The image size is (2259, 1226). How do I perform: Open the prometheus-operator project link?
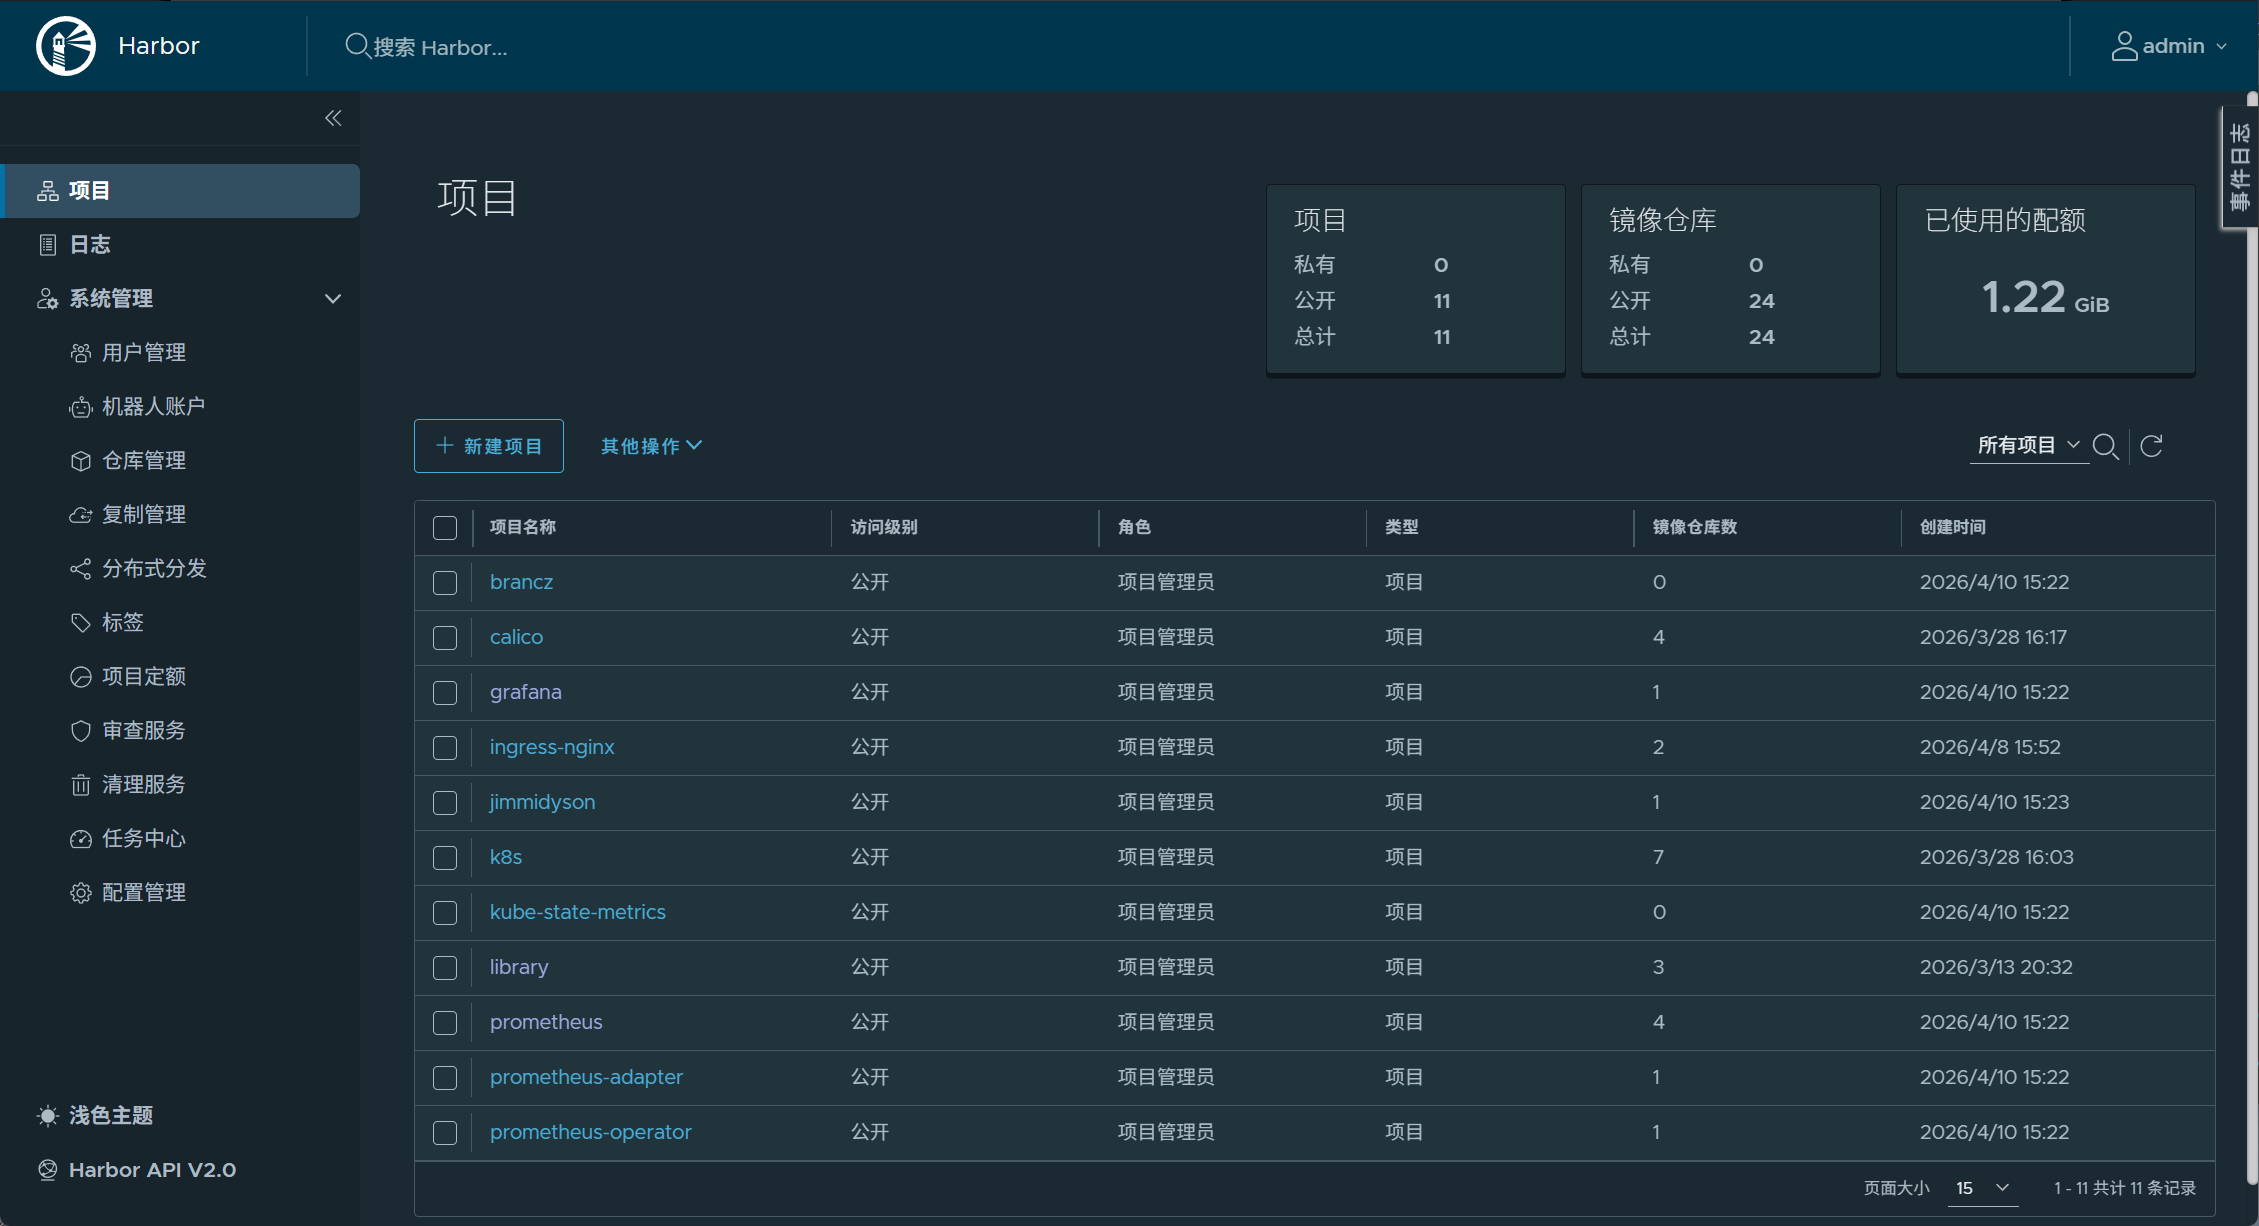590,1132
